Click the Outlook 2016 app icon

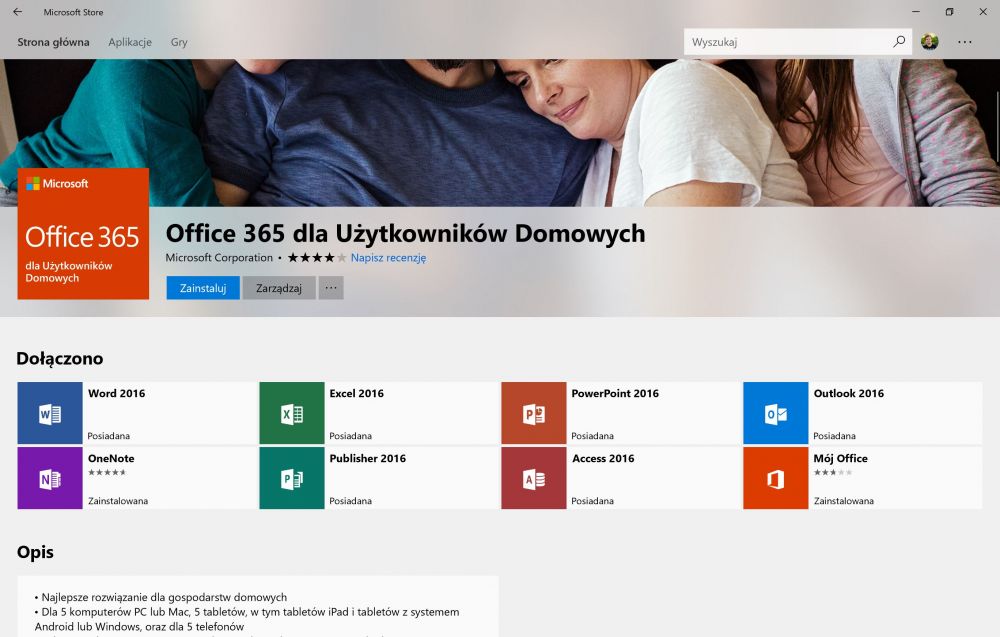coord(776,413)
